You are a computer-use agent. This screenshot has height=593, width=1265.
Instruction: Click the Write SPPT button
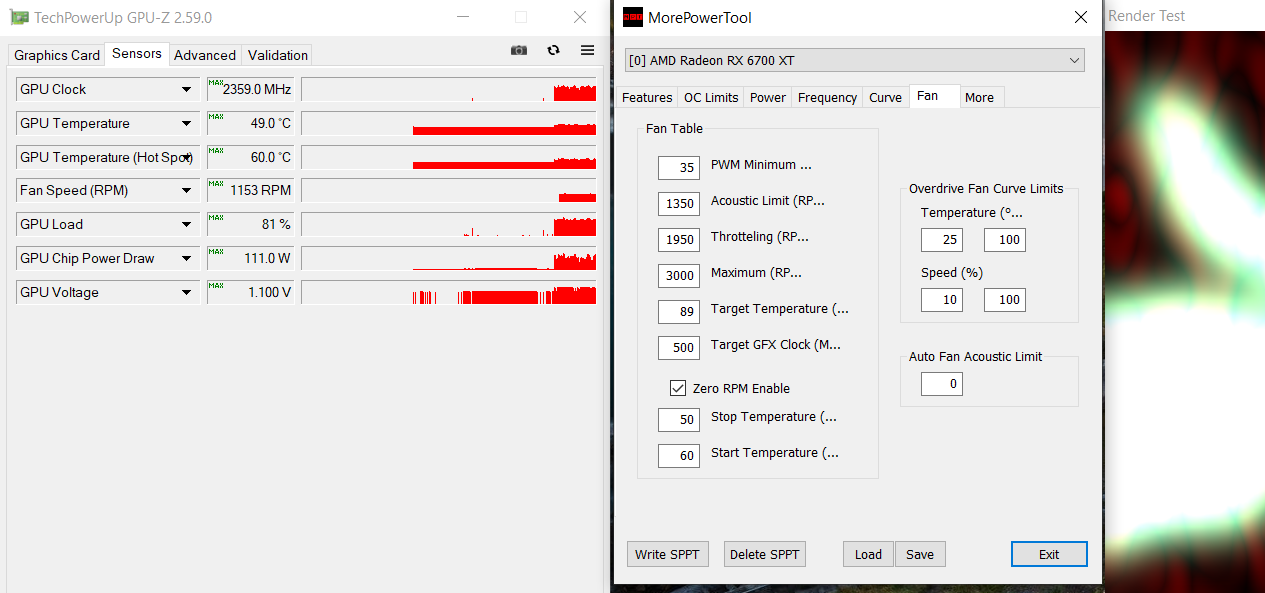668,554
